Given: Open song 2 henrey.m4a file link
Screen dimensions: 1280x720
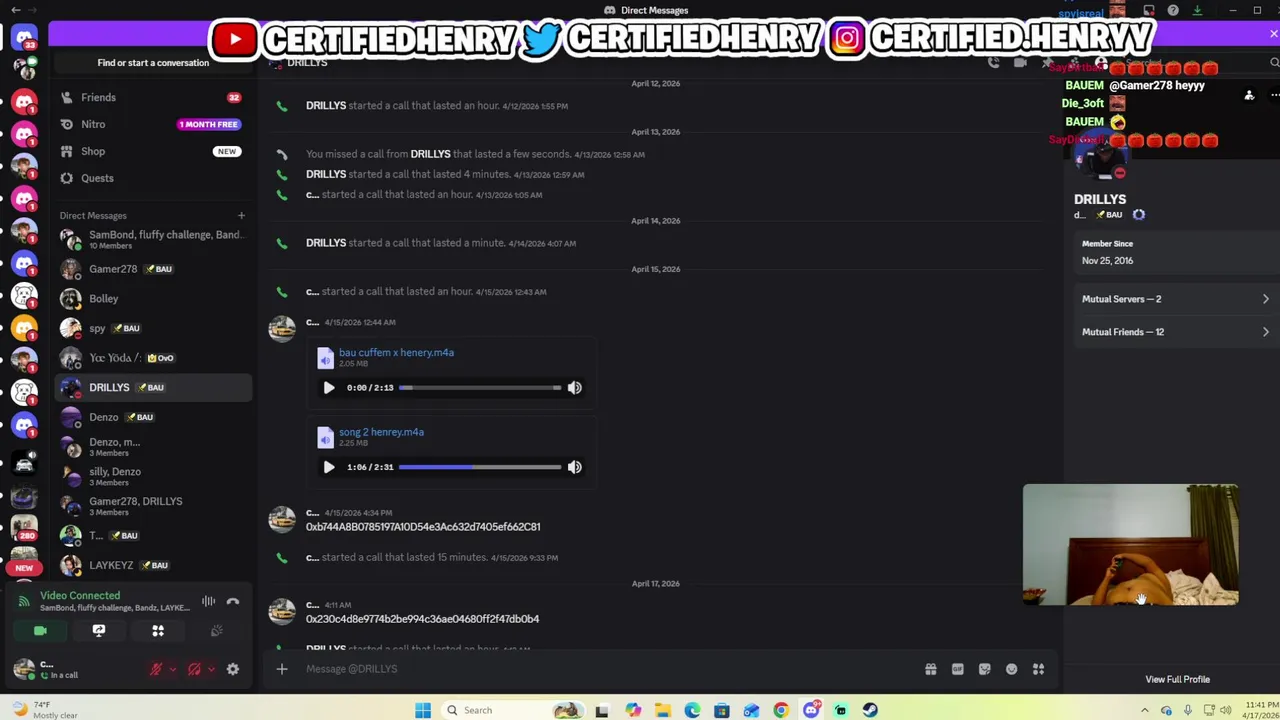Looking at the screenshot, I should [x=381, y=432].
